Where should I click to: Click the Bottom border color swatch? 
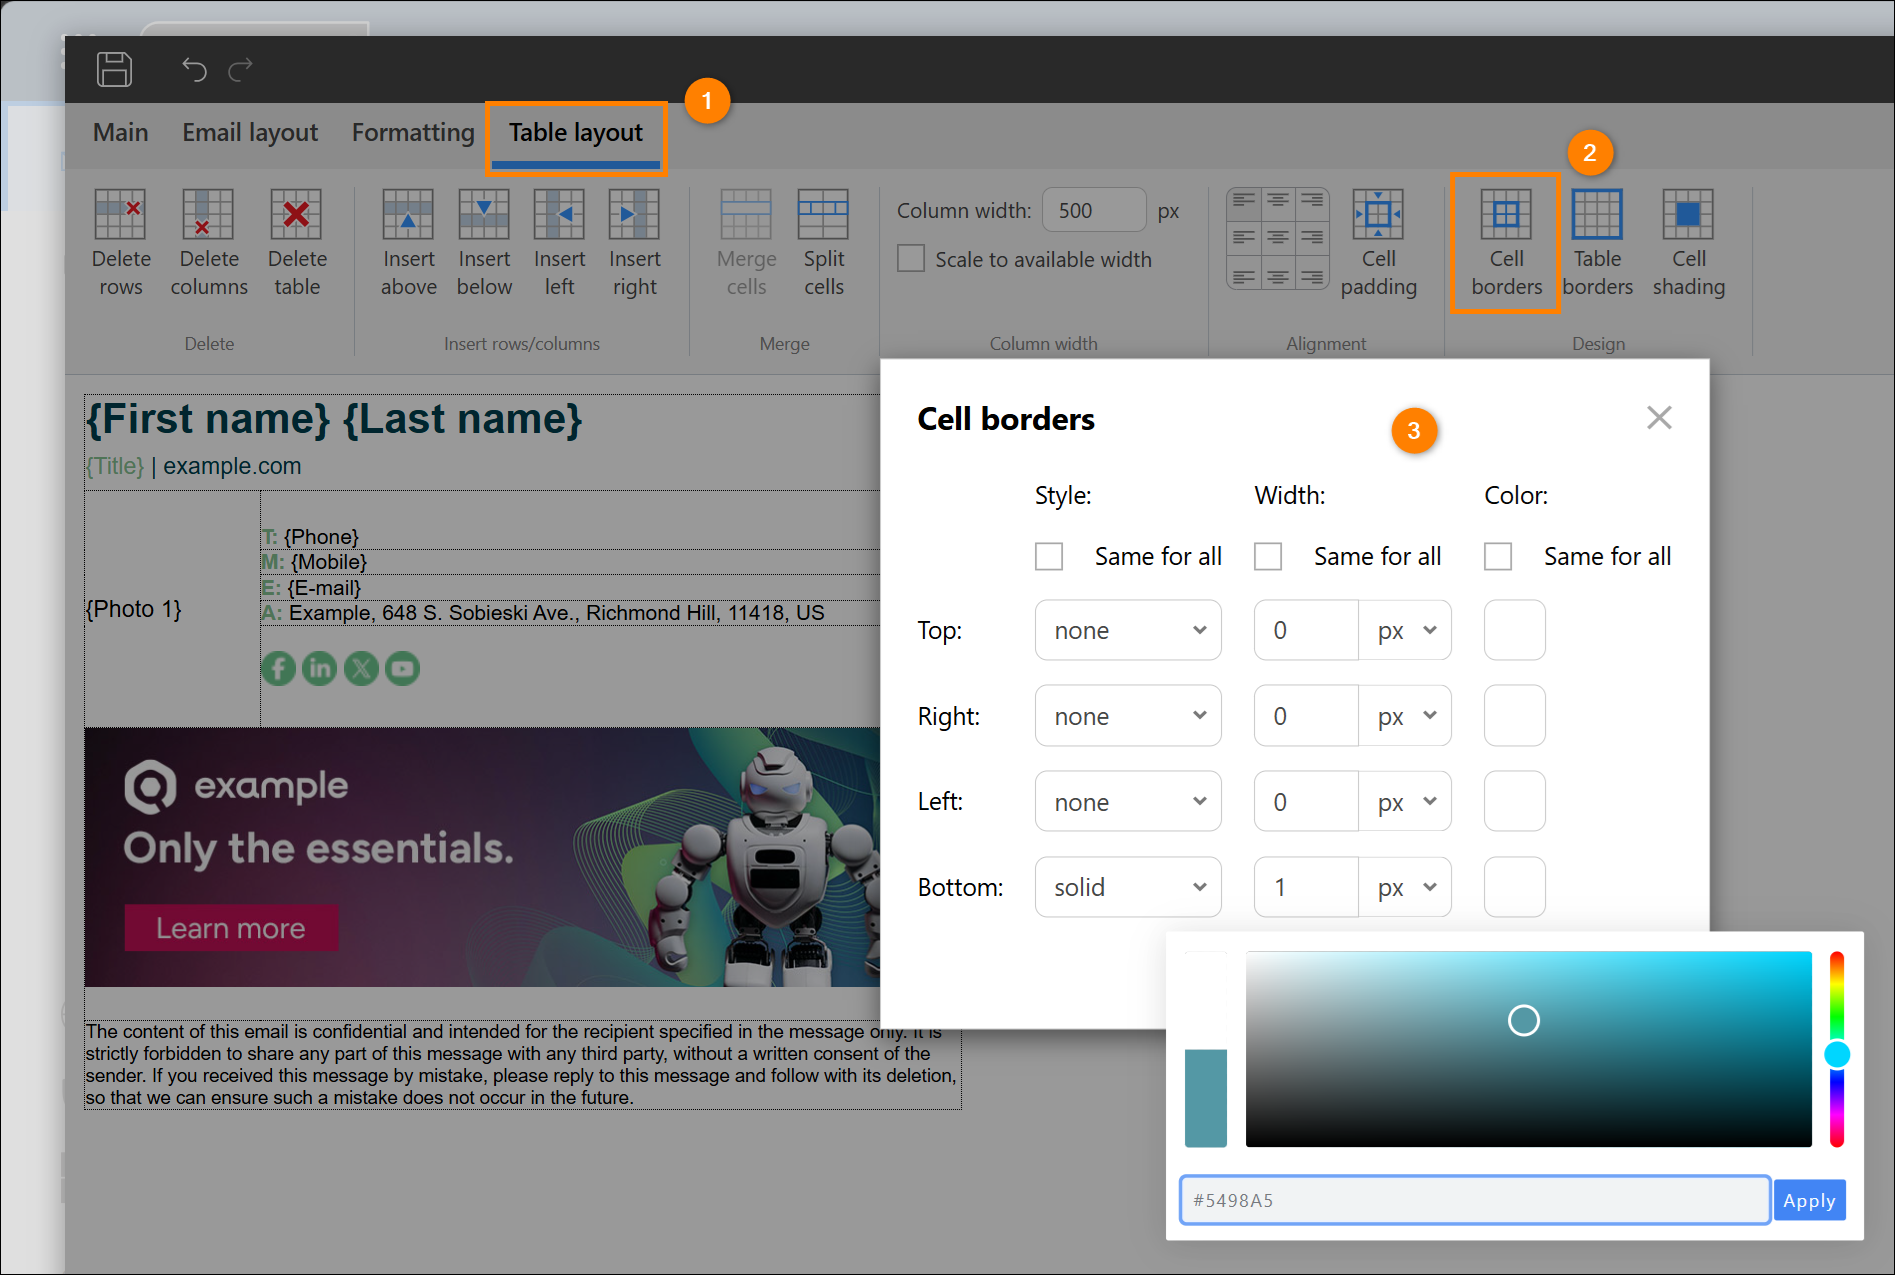pyautogui.click(x=1514, y=887)
